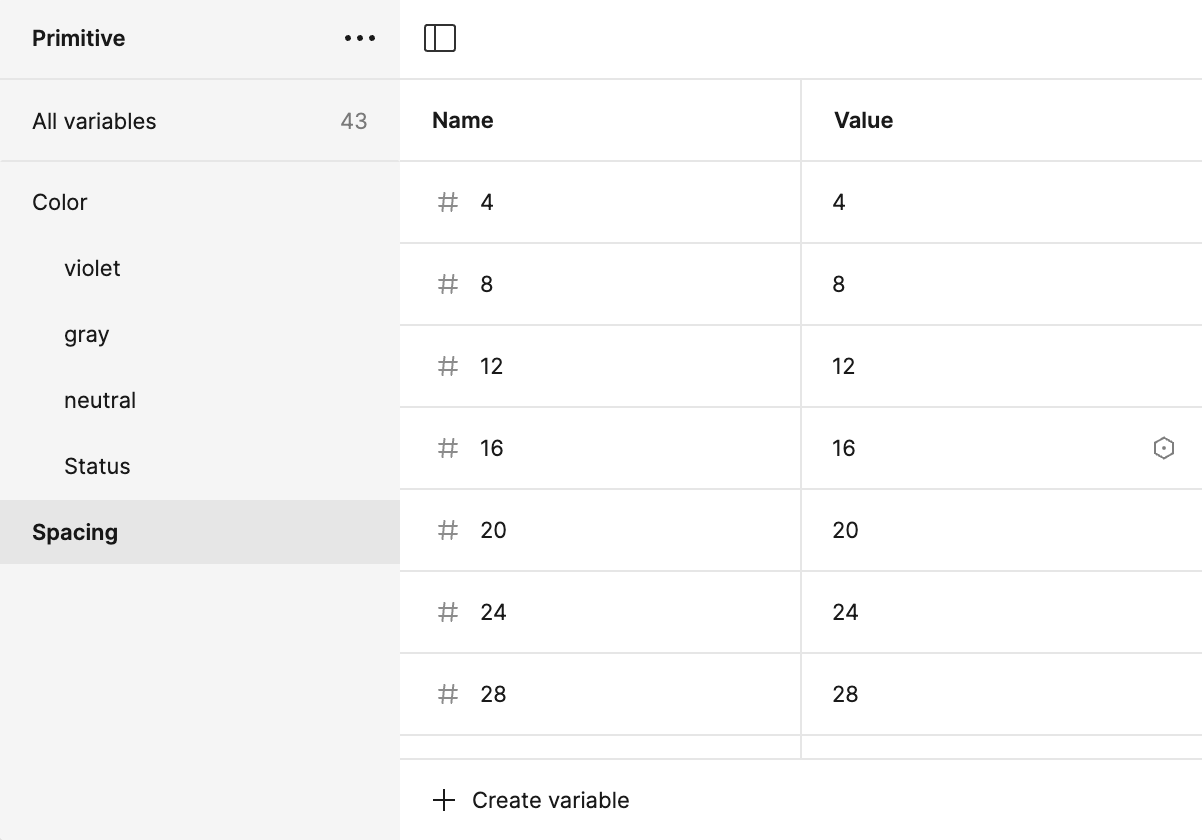Edit the value field of variable 24
The width and height of the screenshot is (1202, 840).
click(x=845, y=612)
